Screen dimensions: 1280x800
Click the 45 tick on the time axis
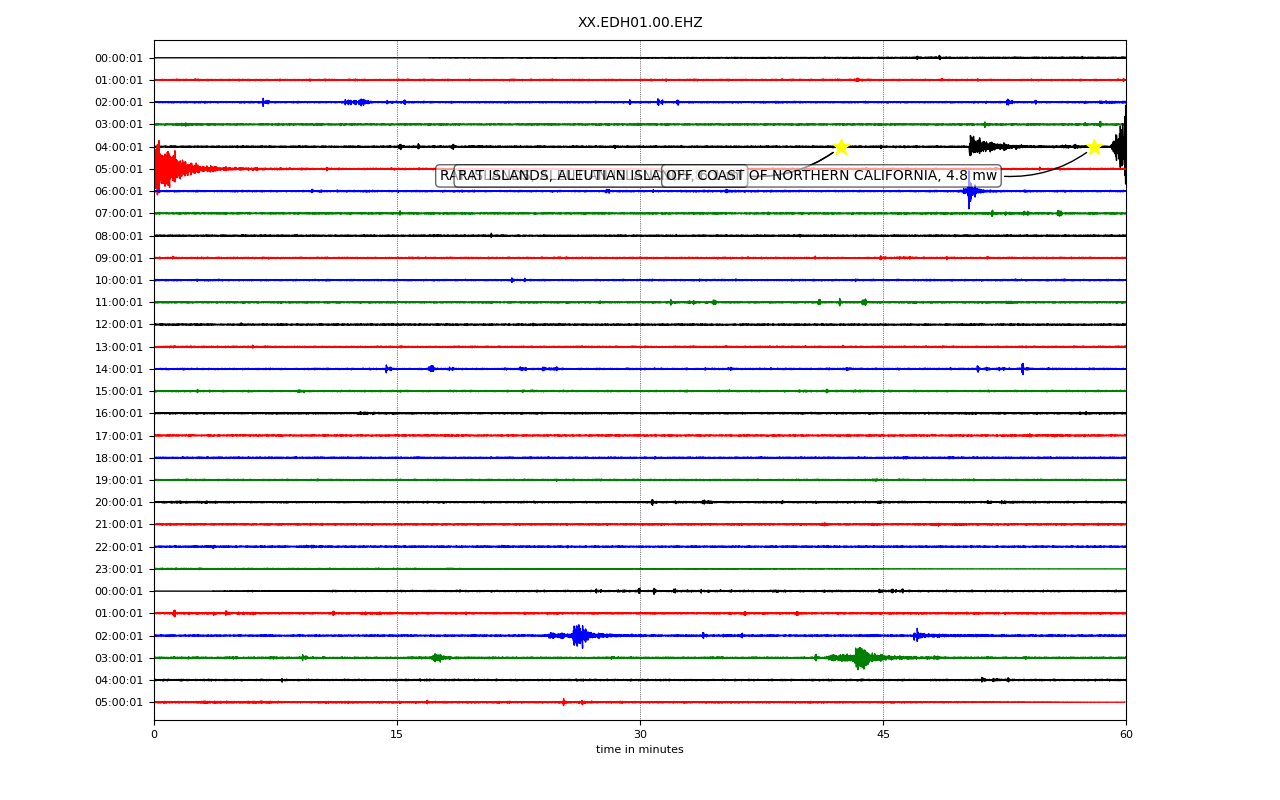883,735
